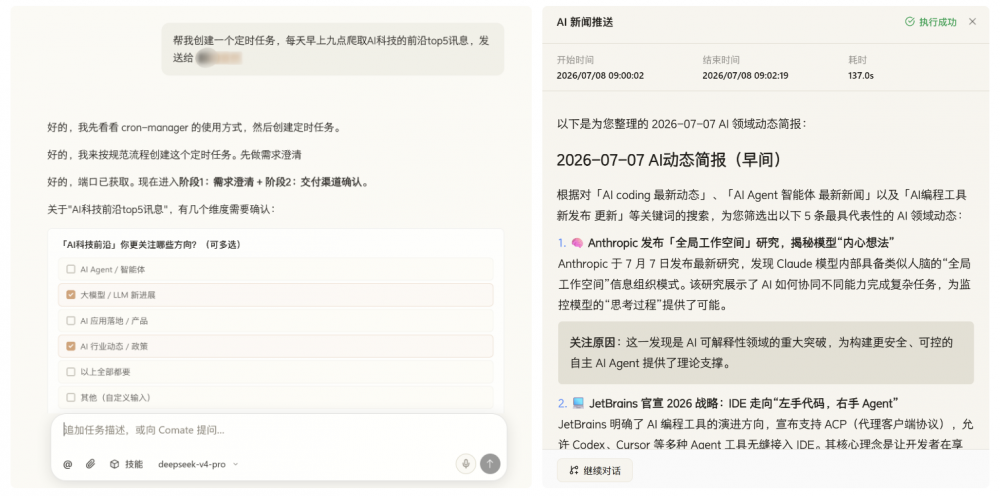Click the 继续对话 button

point(594,470)
